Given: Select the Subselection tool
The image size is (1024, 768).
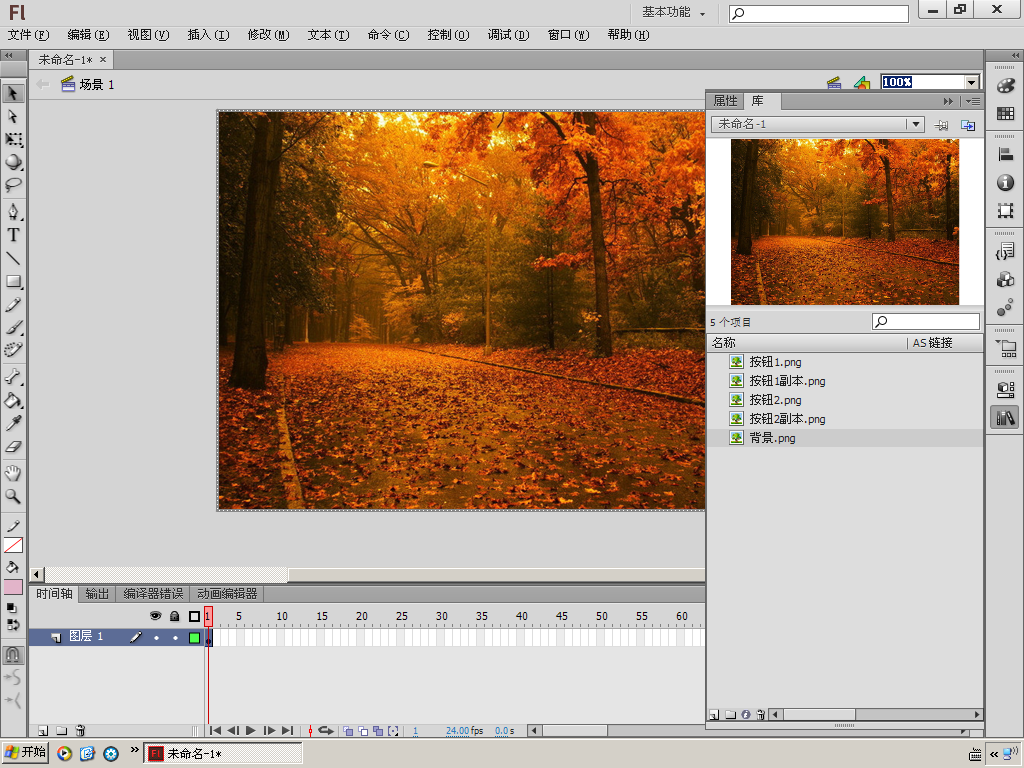Looking at the screenshot, I should click(x=12, y=116).
